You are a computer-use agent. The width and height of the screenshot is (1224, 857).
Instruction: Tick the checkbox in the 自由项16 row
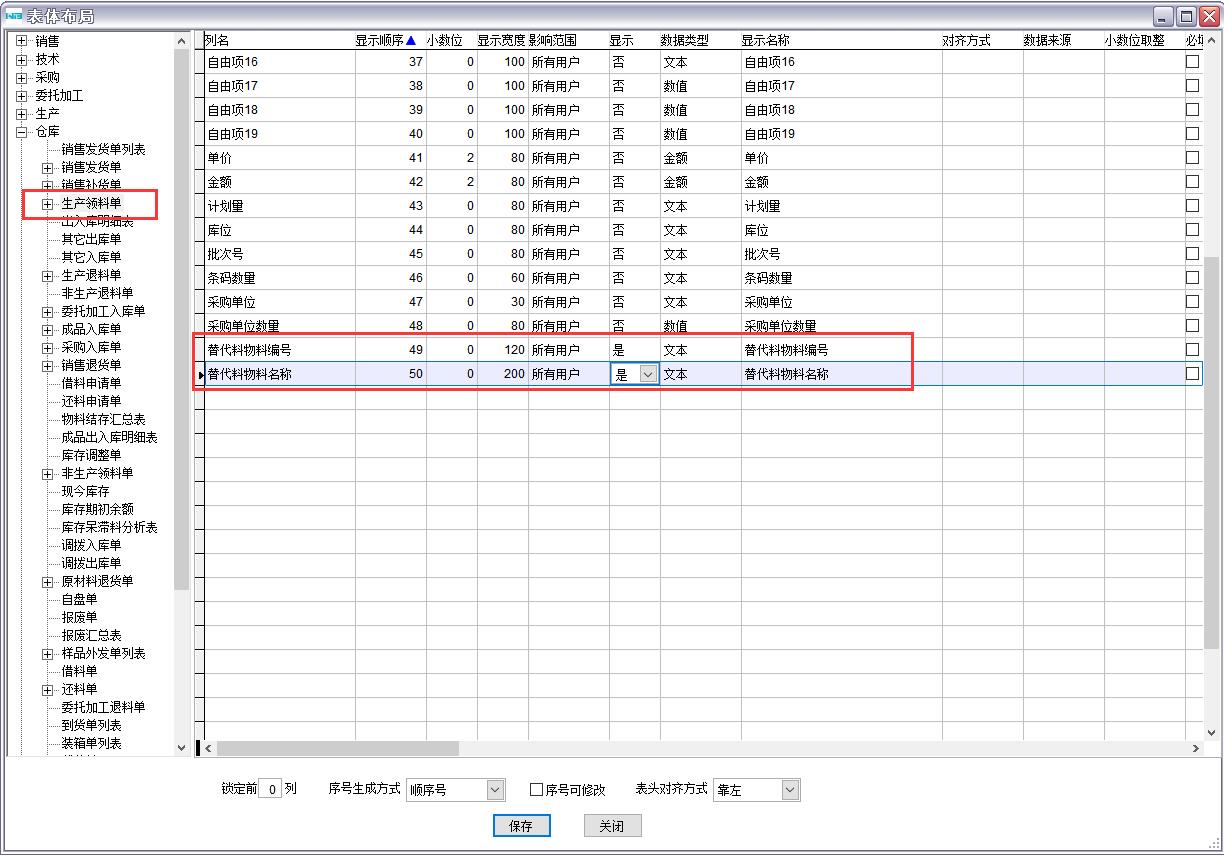coord(1192,61)
